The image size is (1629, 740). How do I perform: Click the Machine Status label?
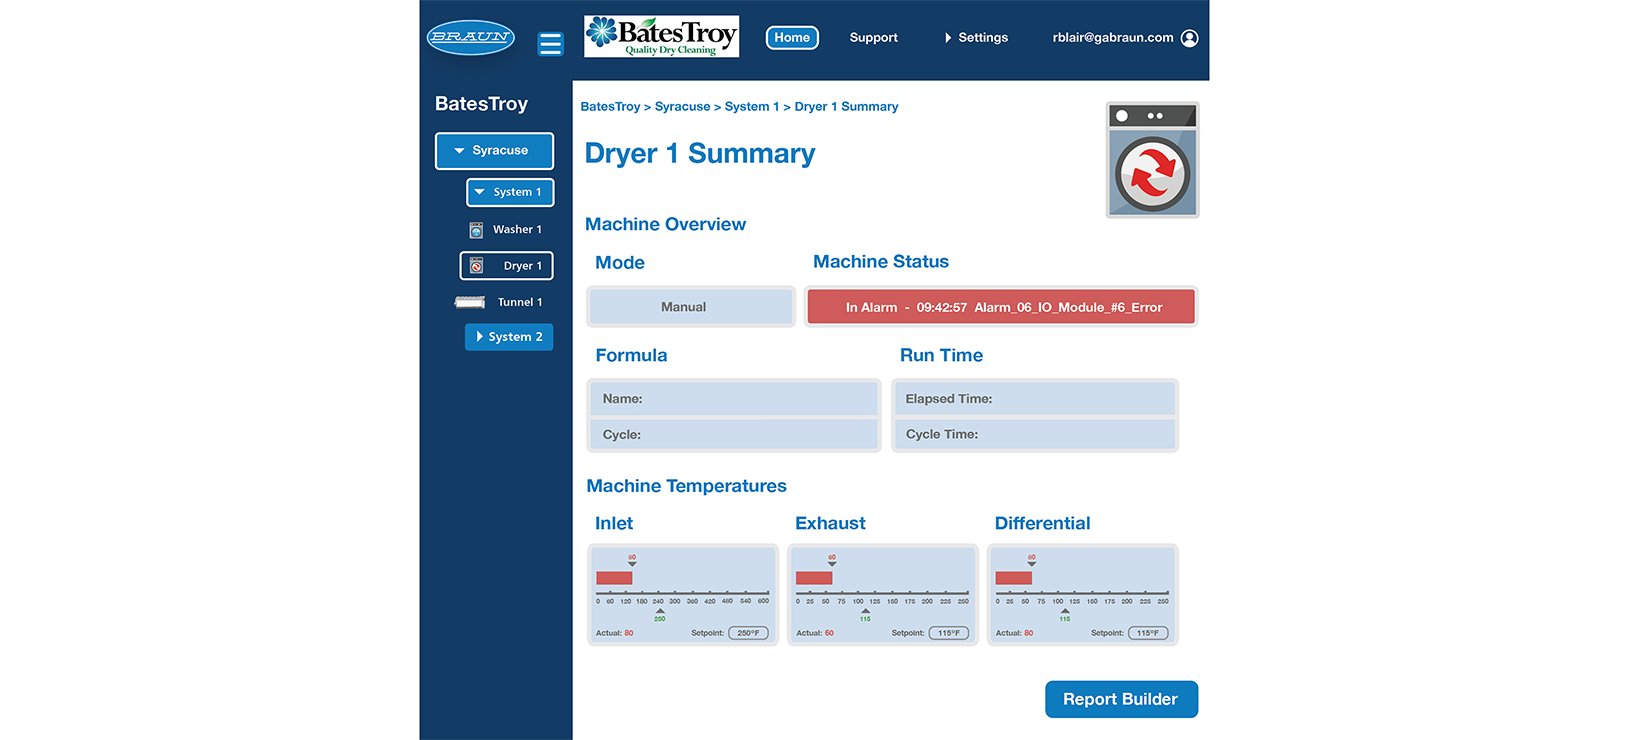click(881, 262)
